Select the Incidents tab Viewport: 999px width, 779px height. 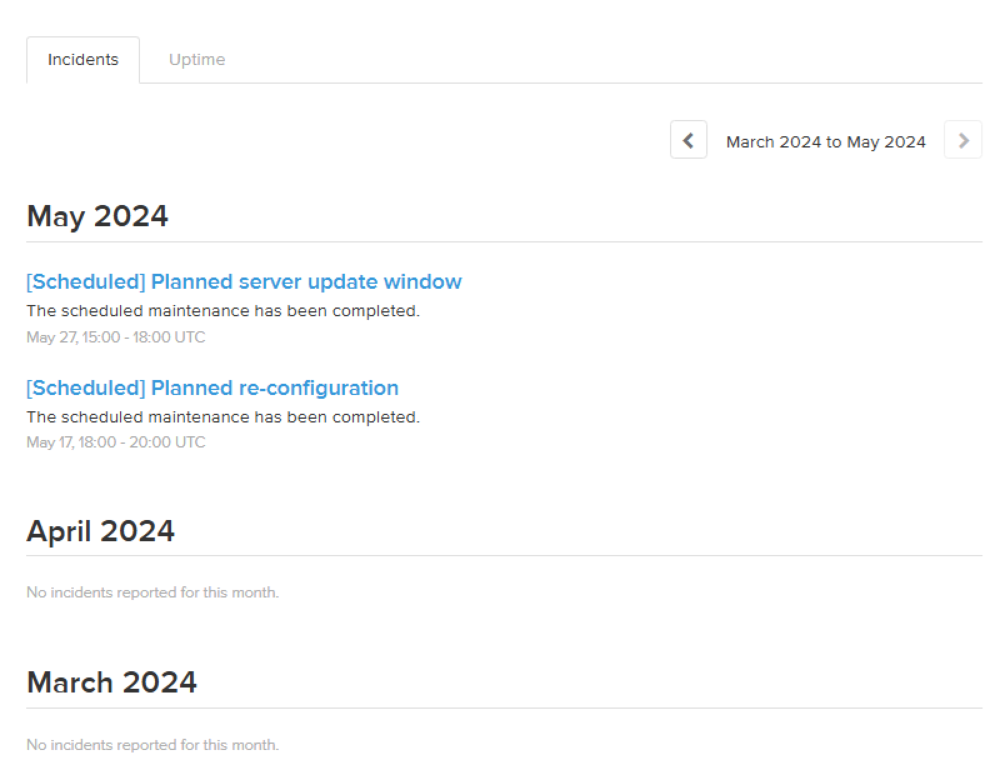tap(83, 60)
